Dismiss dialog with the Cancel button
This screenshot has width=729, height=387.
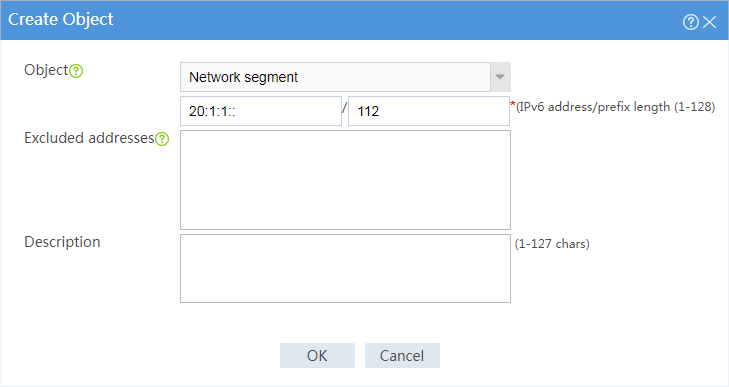click(402, 356)
